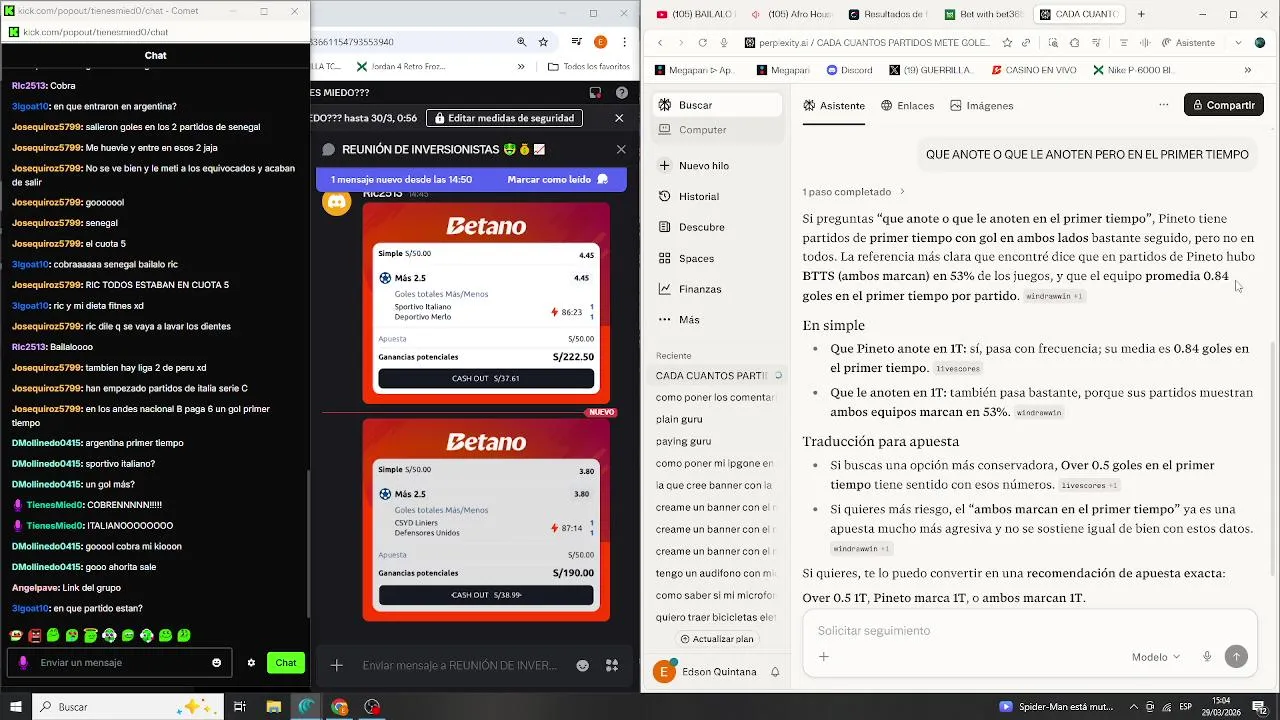Select Buscar in Perplexity sidebar
The width and height of the screenshot is (1280, 720).
718,105
